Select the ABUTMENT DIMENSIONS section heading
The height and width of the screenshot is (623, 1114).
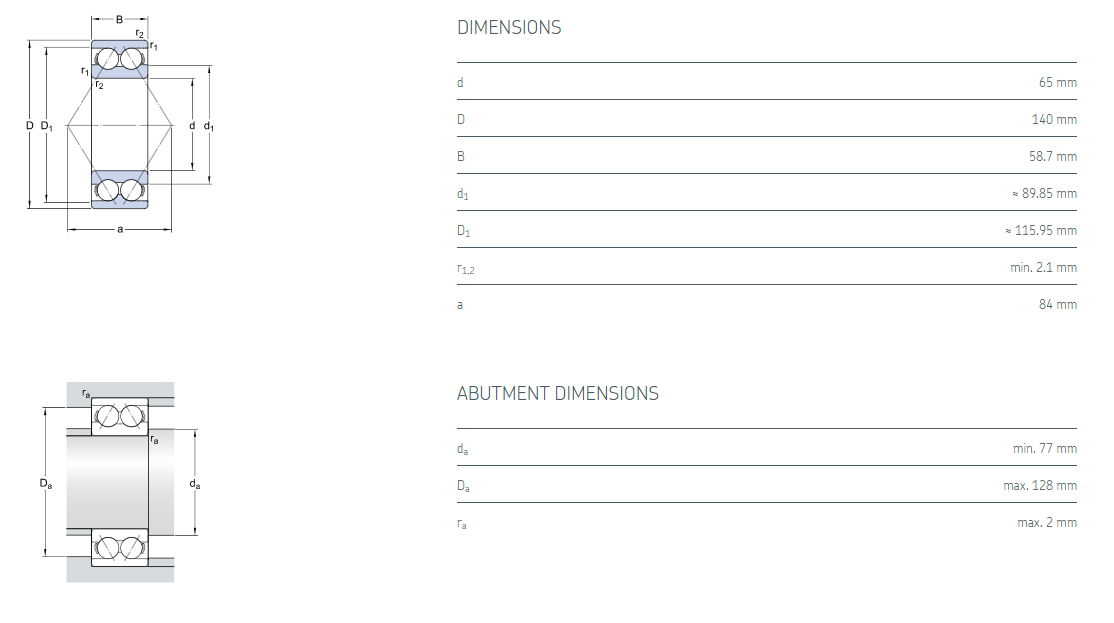(557, 394)
